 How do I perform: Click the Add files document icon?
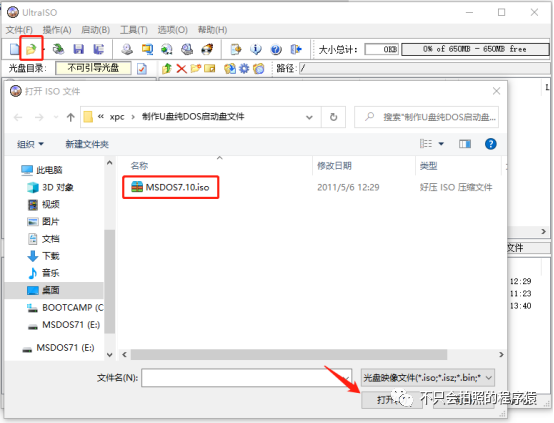coord(236,49)
